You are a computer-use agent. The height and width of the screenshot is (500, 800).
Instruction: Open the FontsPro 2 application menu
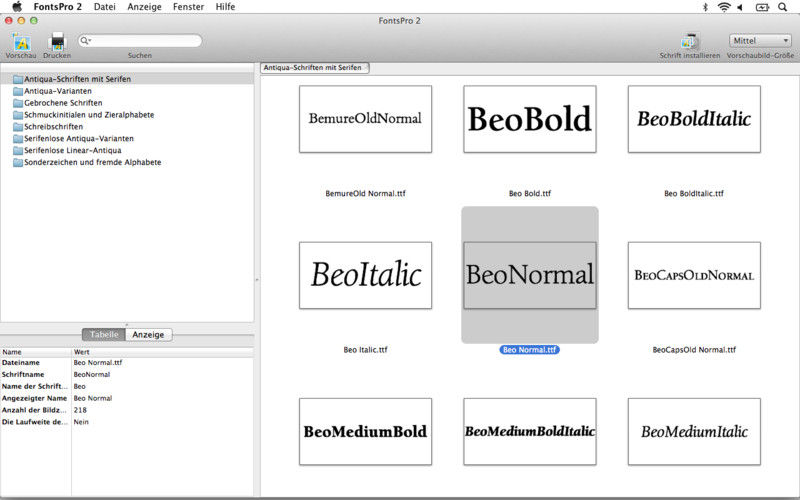pyautogui.click(x=58, y=7)
